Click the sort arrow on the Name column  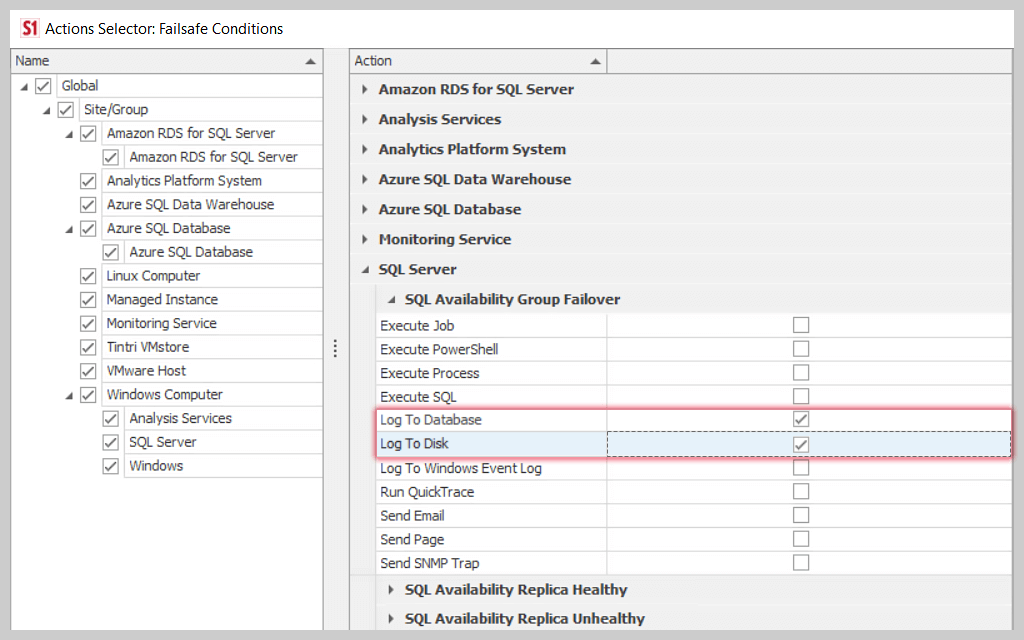coord(310,60)
